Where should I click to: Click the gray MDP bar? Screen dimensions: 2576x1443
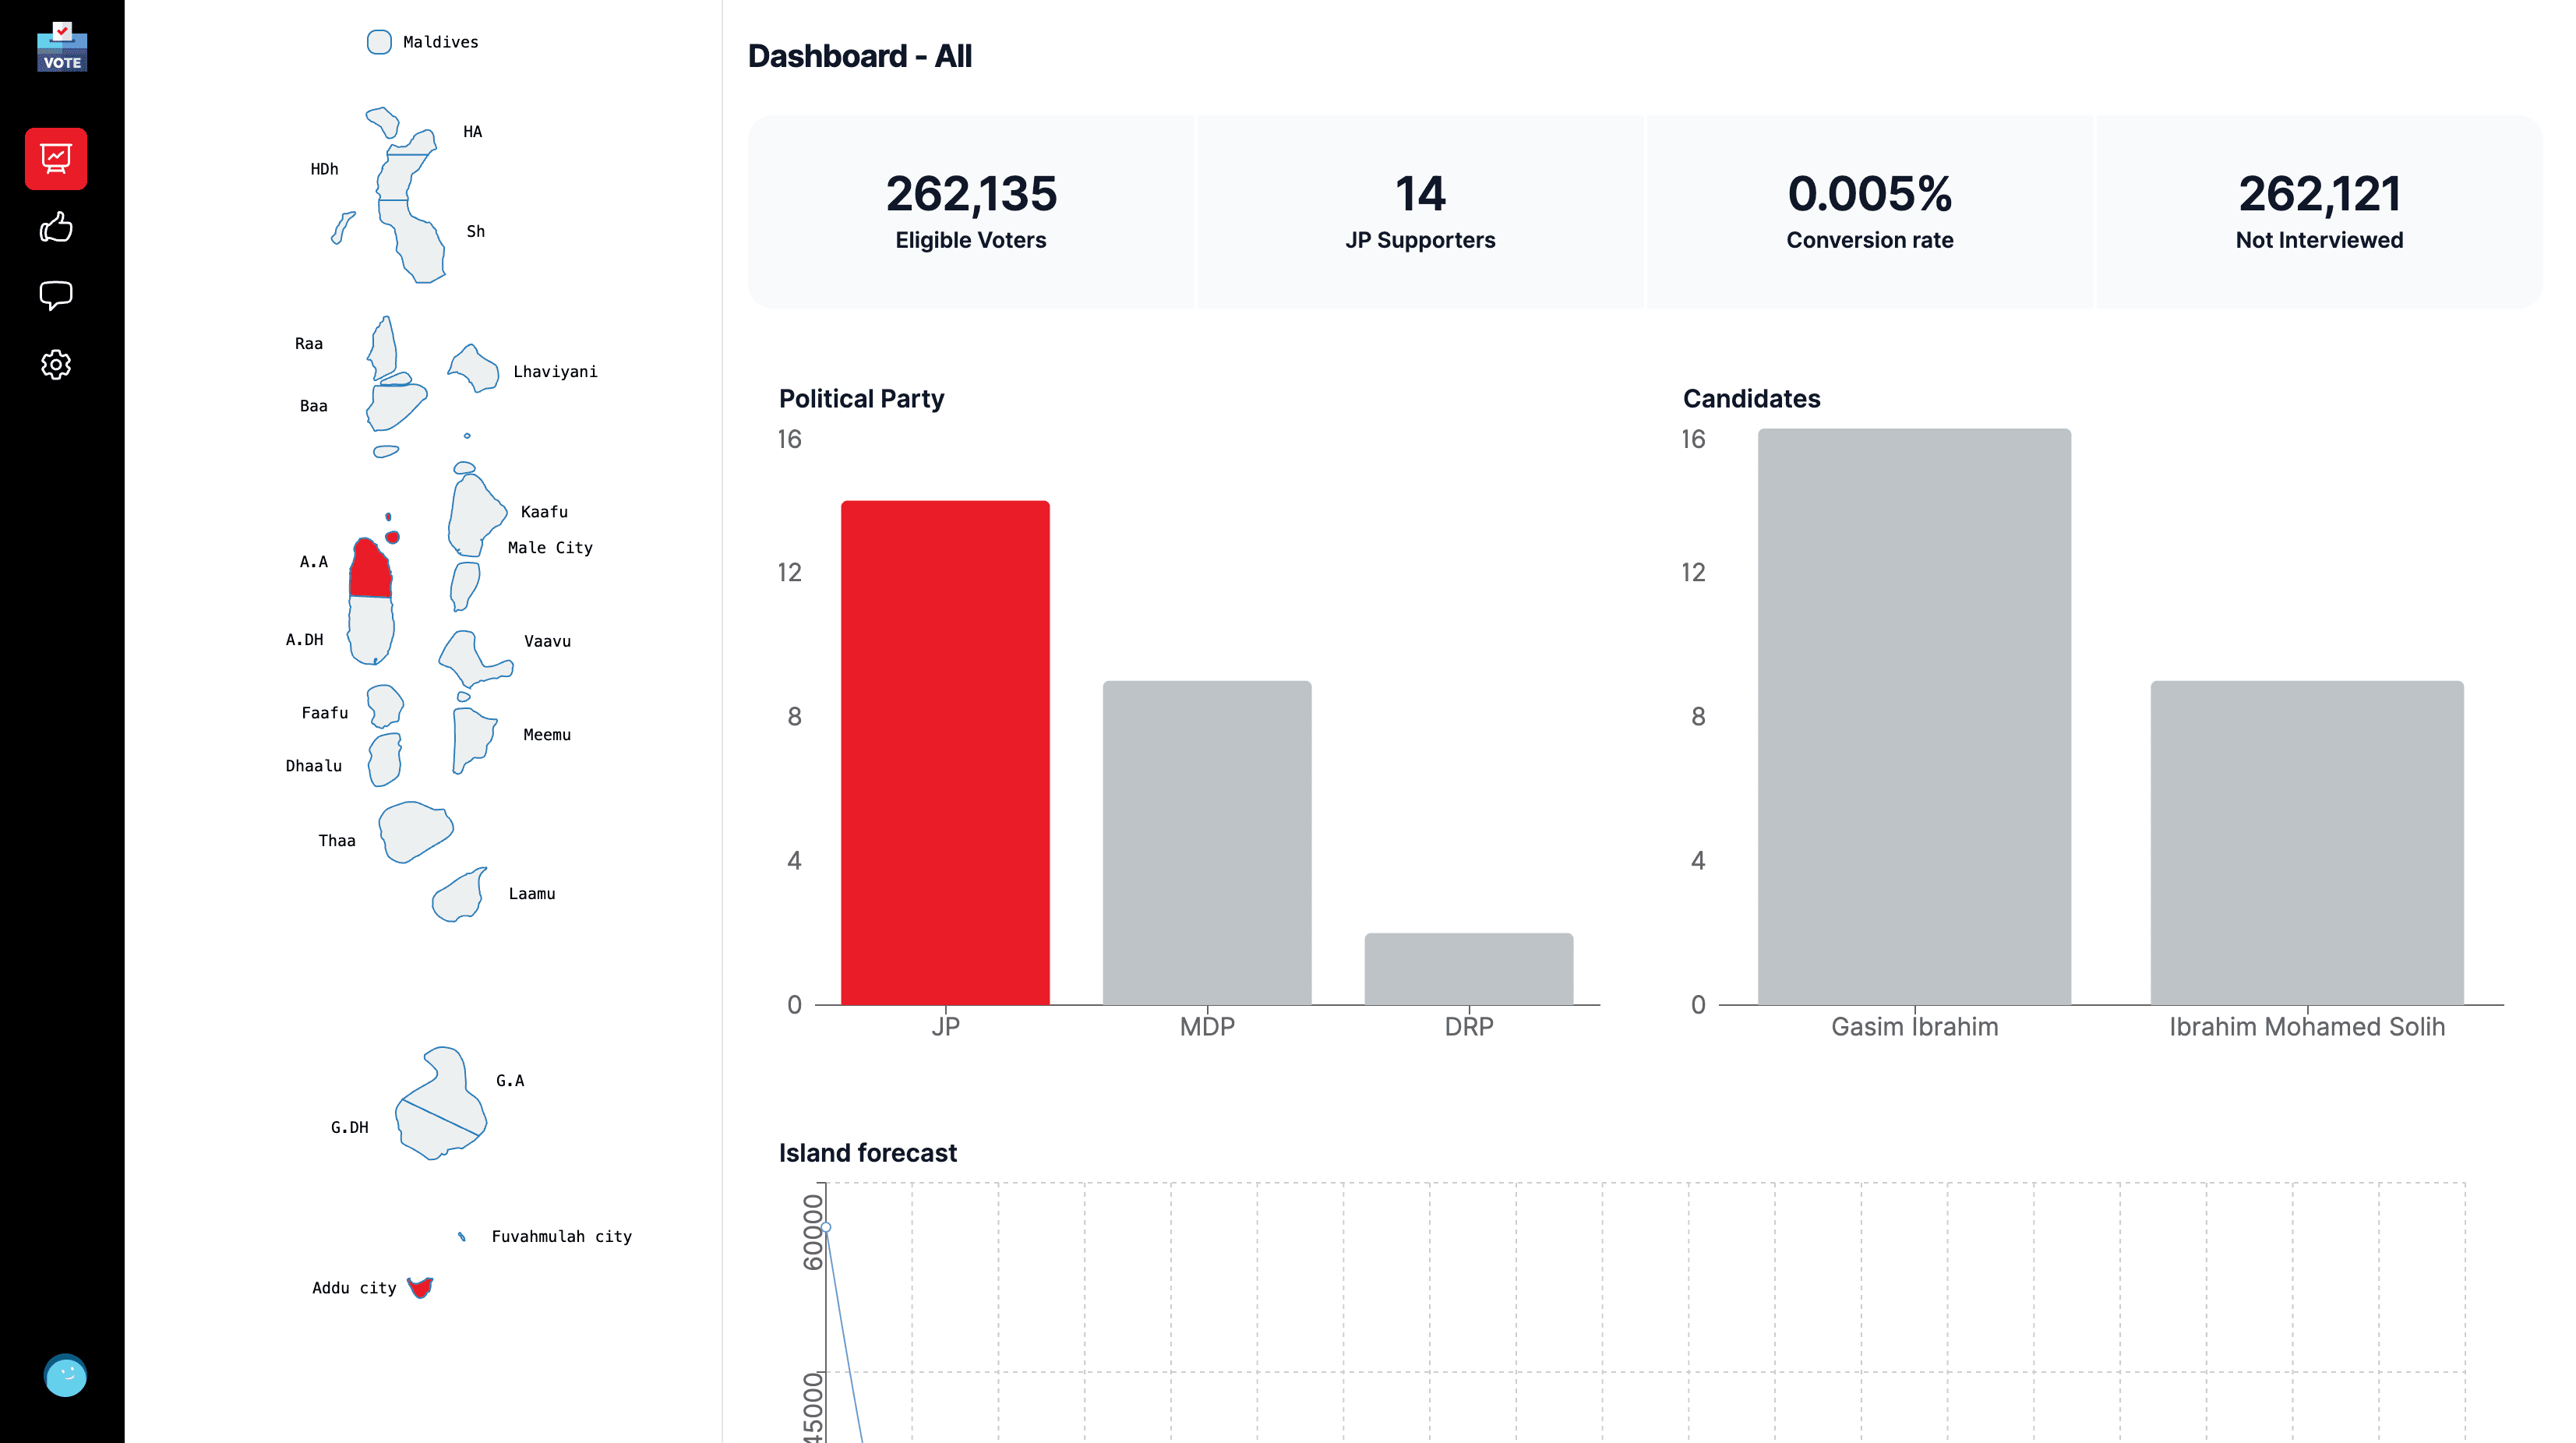pyautogui.click(x=1207, y=842)
